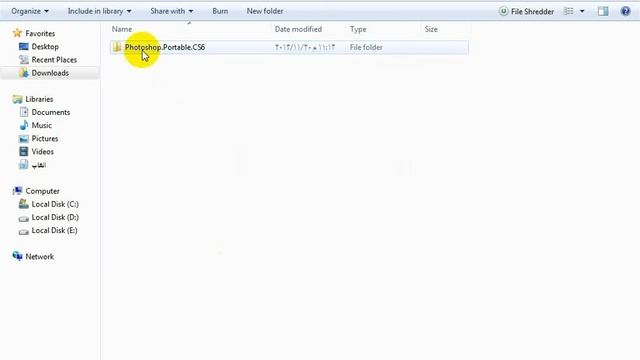This screenshot has width=640, height=360.
Task: Click the Photoshop.Portable.CS6 folder icon
Action: click(x=117, y=47)
